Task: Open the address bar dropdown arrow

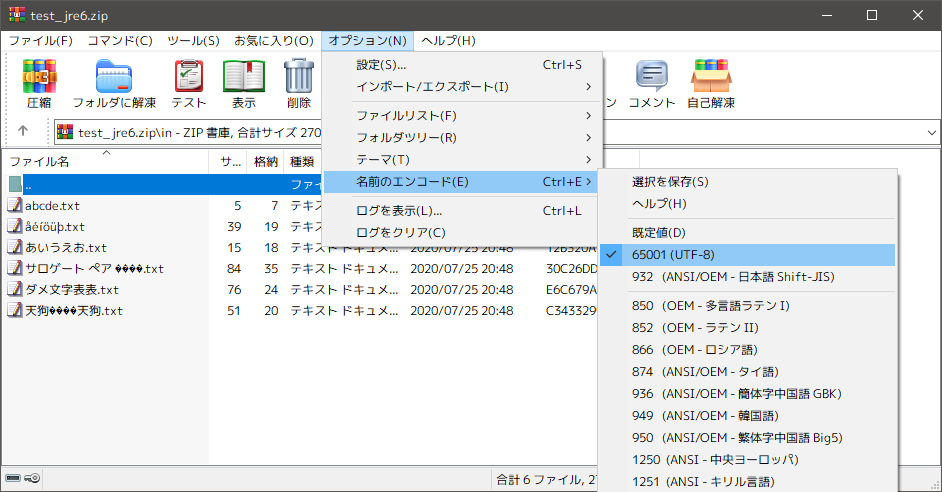Action: pyautogui.click(x=932, y=132)
